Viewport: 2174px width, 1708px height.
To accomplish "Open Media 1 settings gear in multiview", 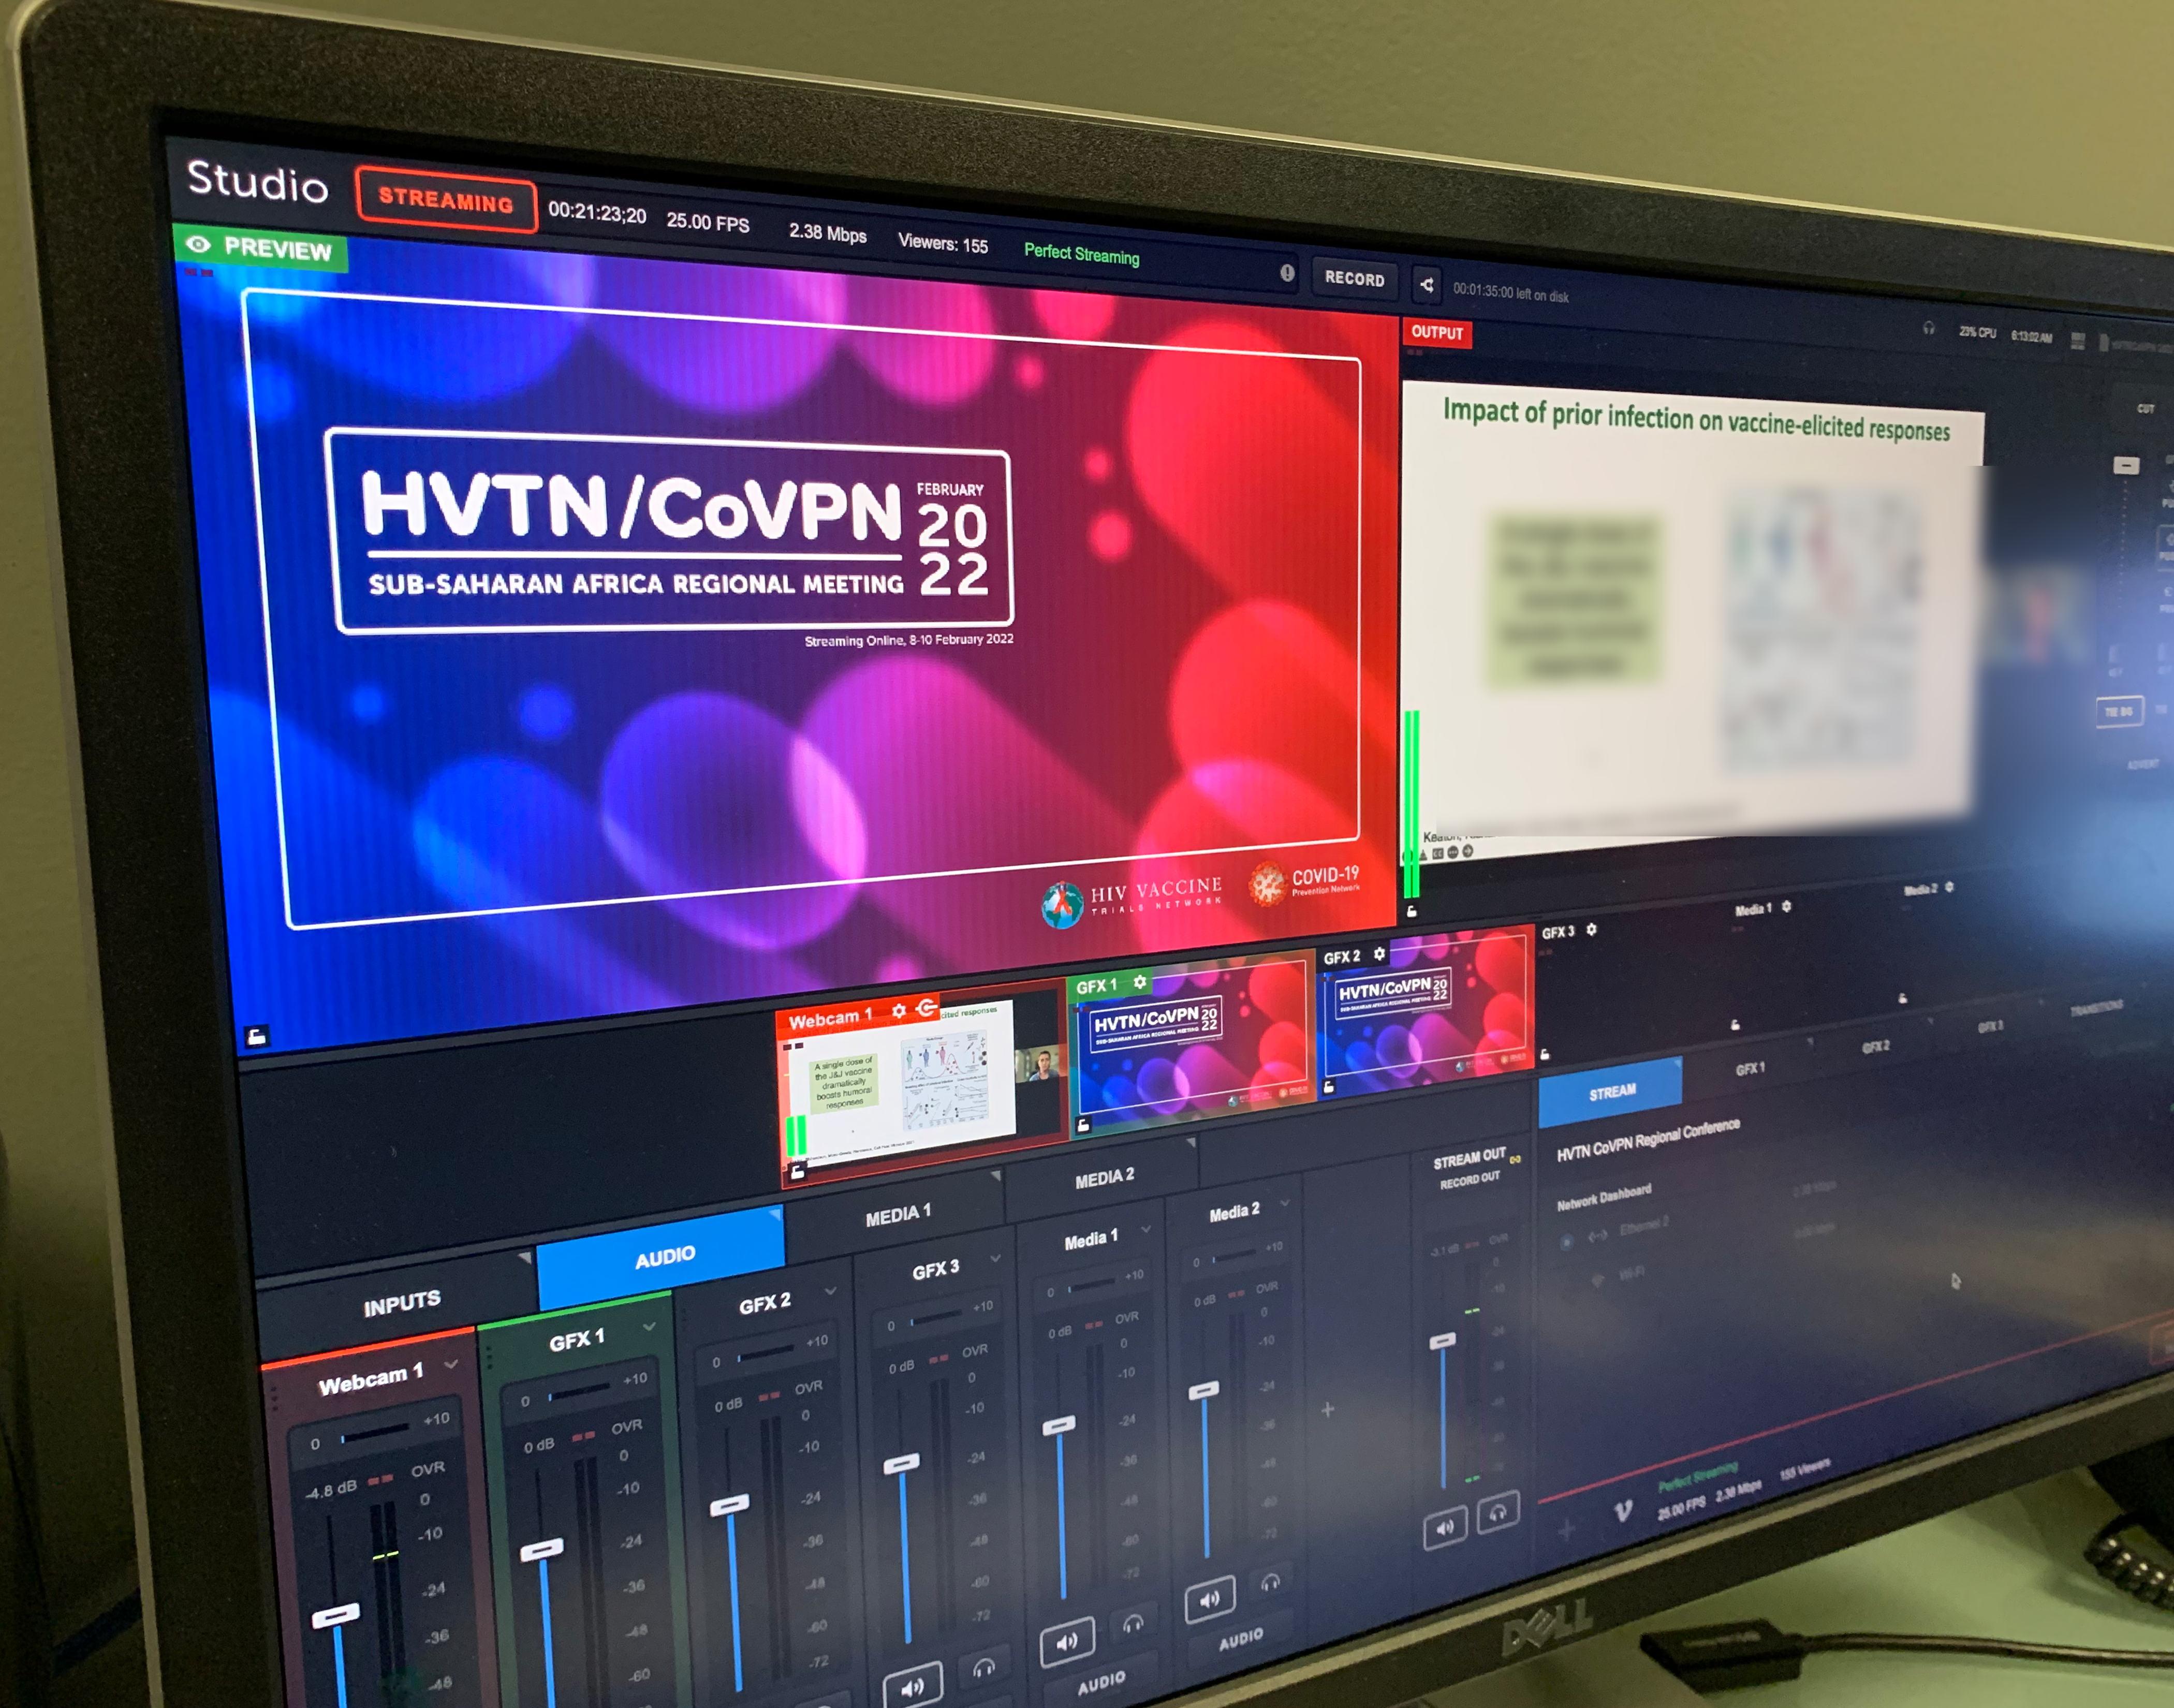I will [1786, 907].
